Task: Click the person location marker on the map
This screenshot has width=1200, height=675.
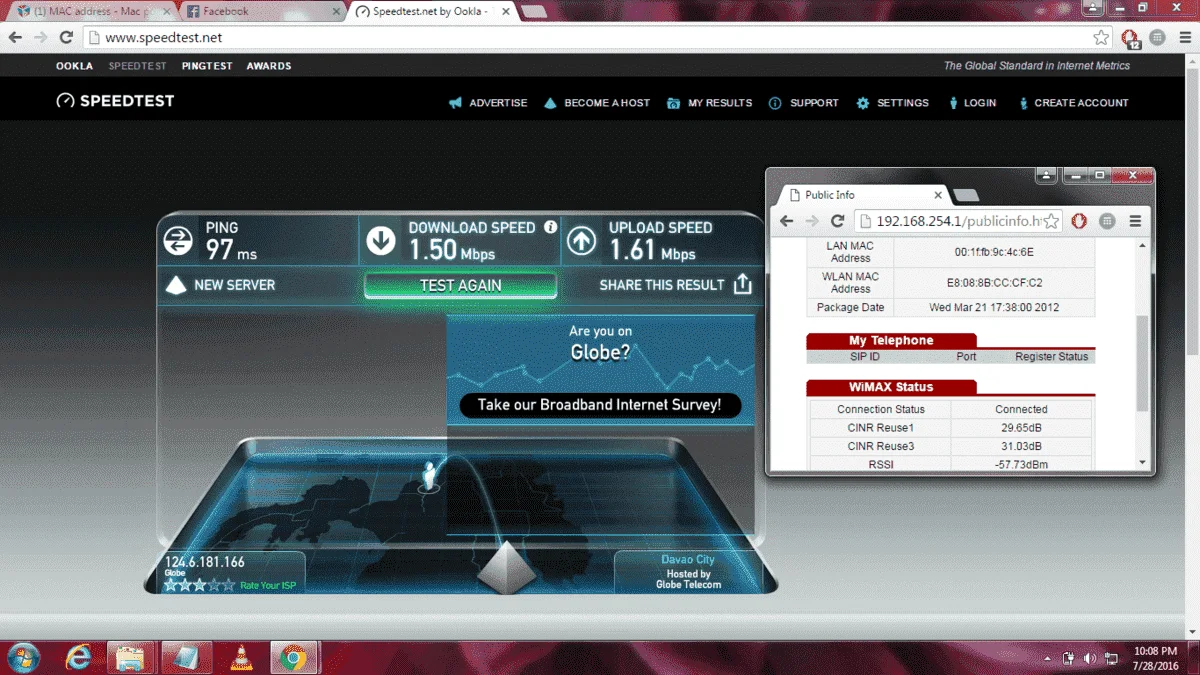Action: point(430,475)
